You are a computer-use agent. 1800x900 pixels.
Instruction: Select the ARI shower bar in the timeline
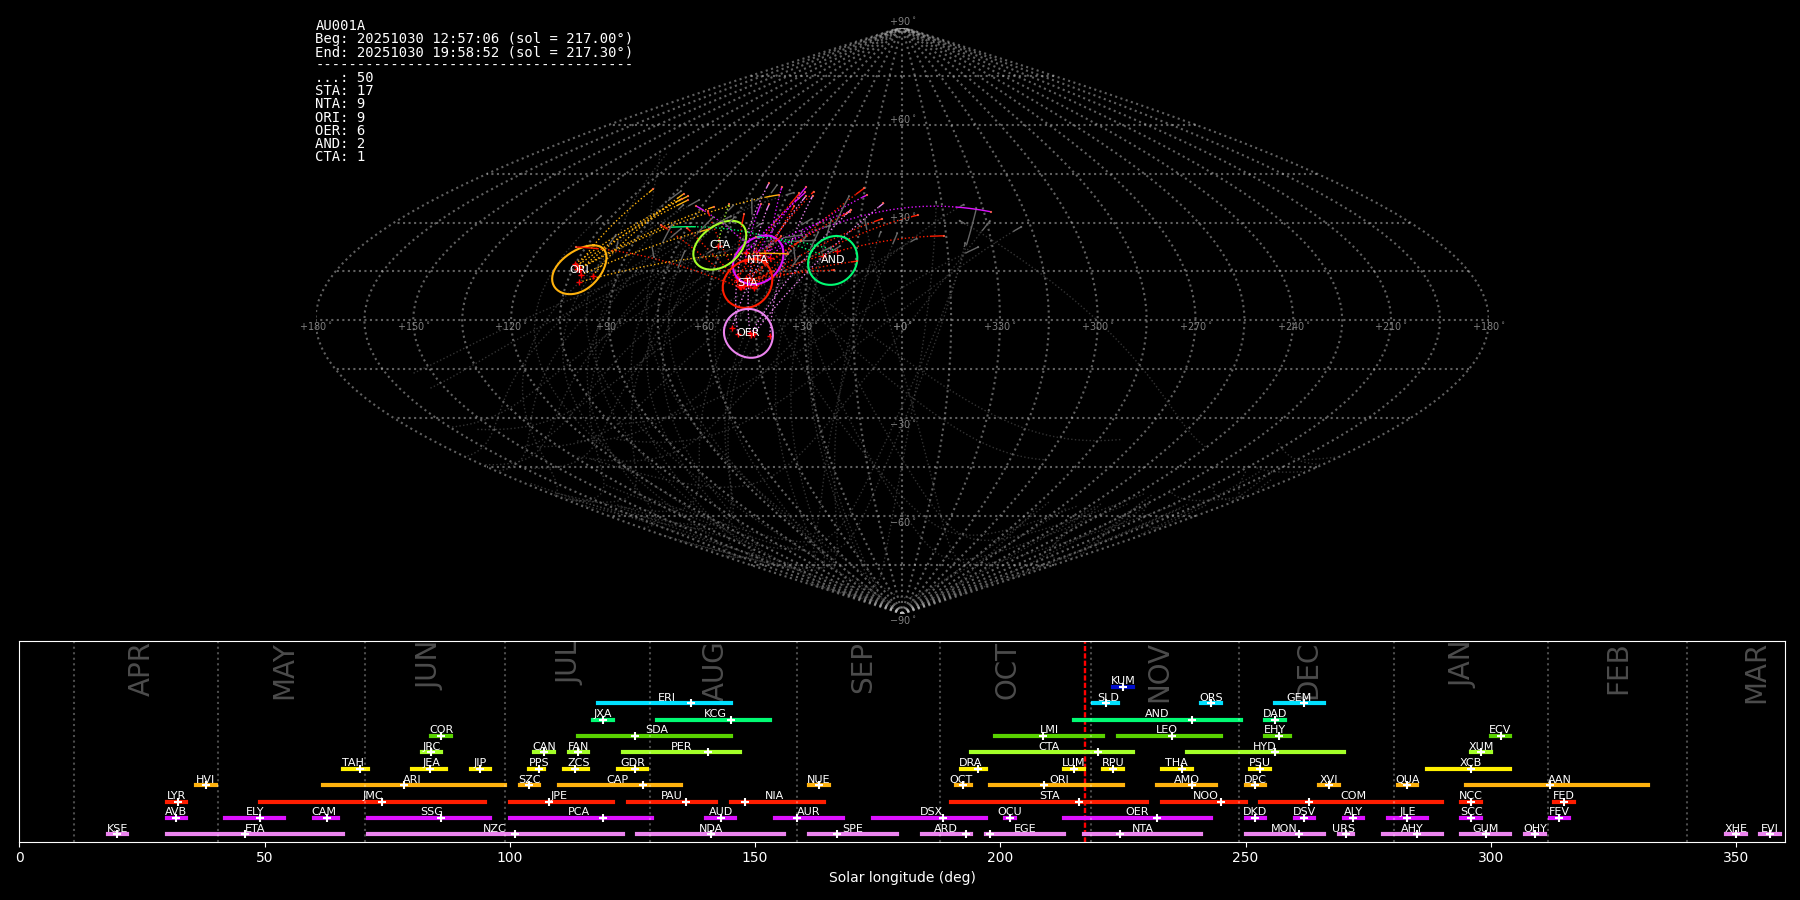pos(414,785)
